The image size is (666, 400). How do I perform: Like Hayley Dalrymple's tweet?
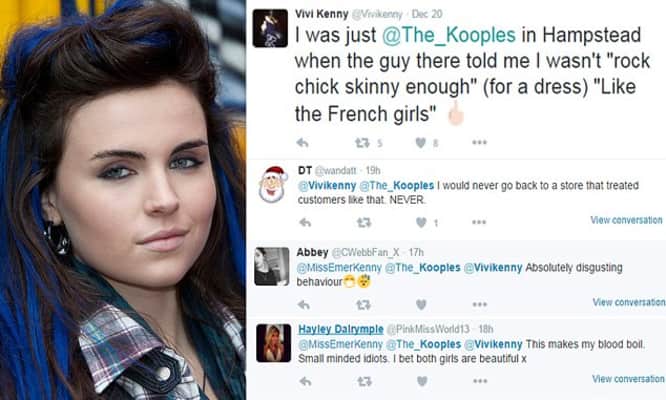422,381
